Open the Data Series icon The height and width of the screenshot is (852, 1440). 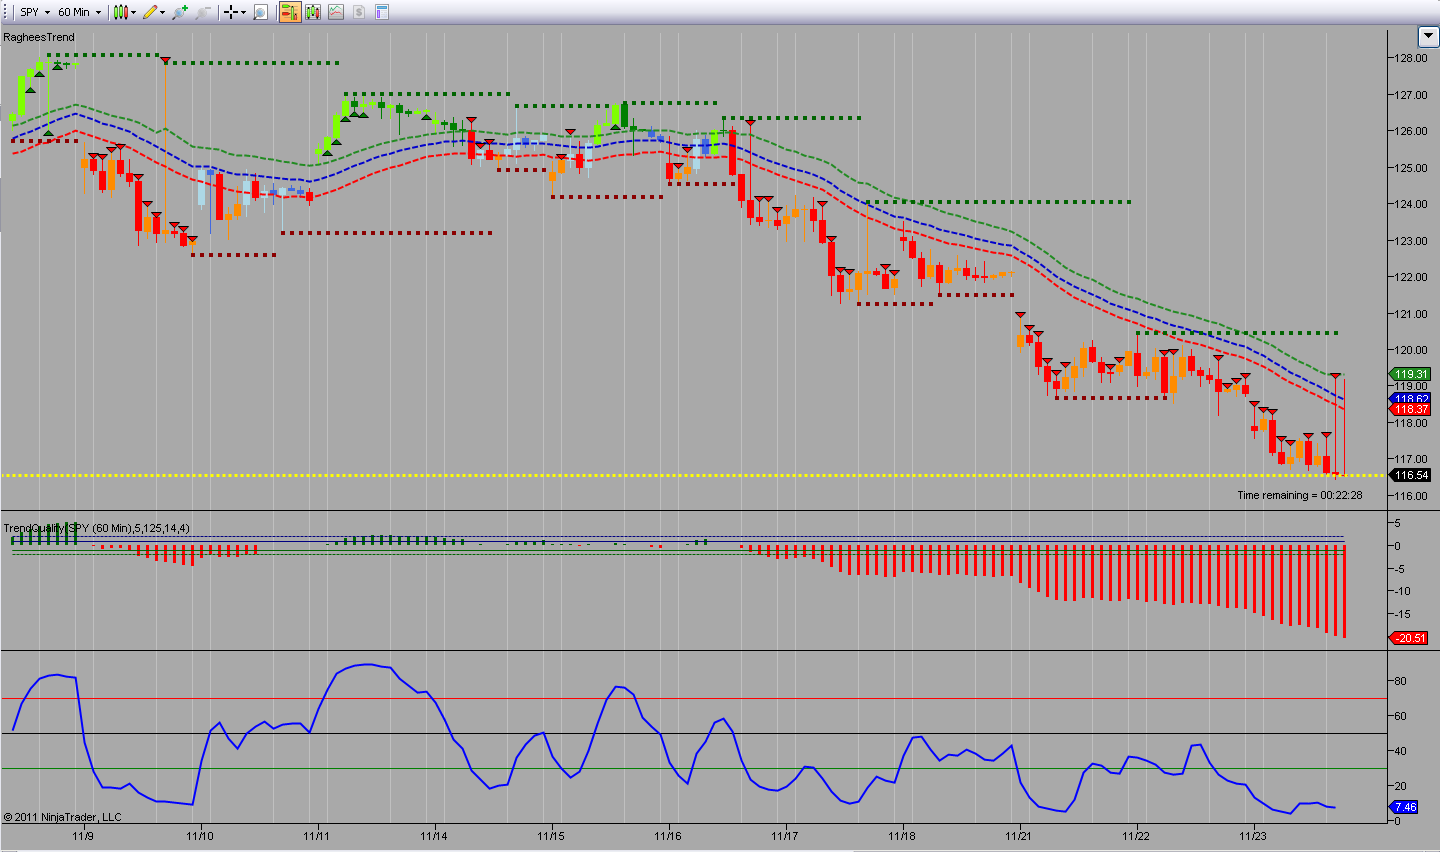(313, 12)
